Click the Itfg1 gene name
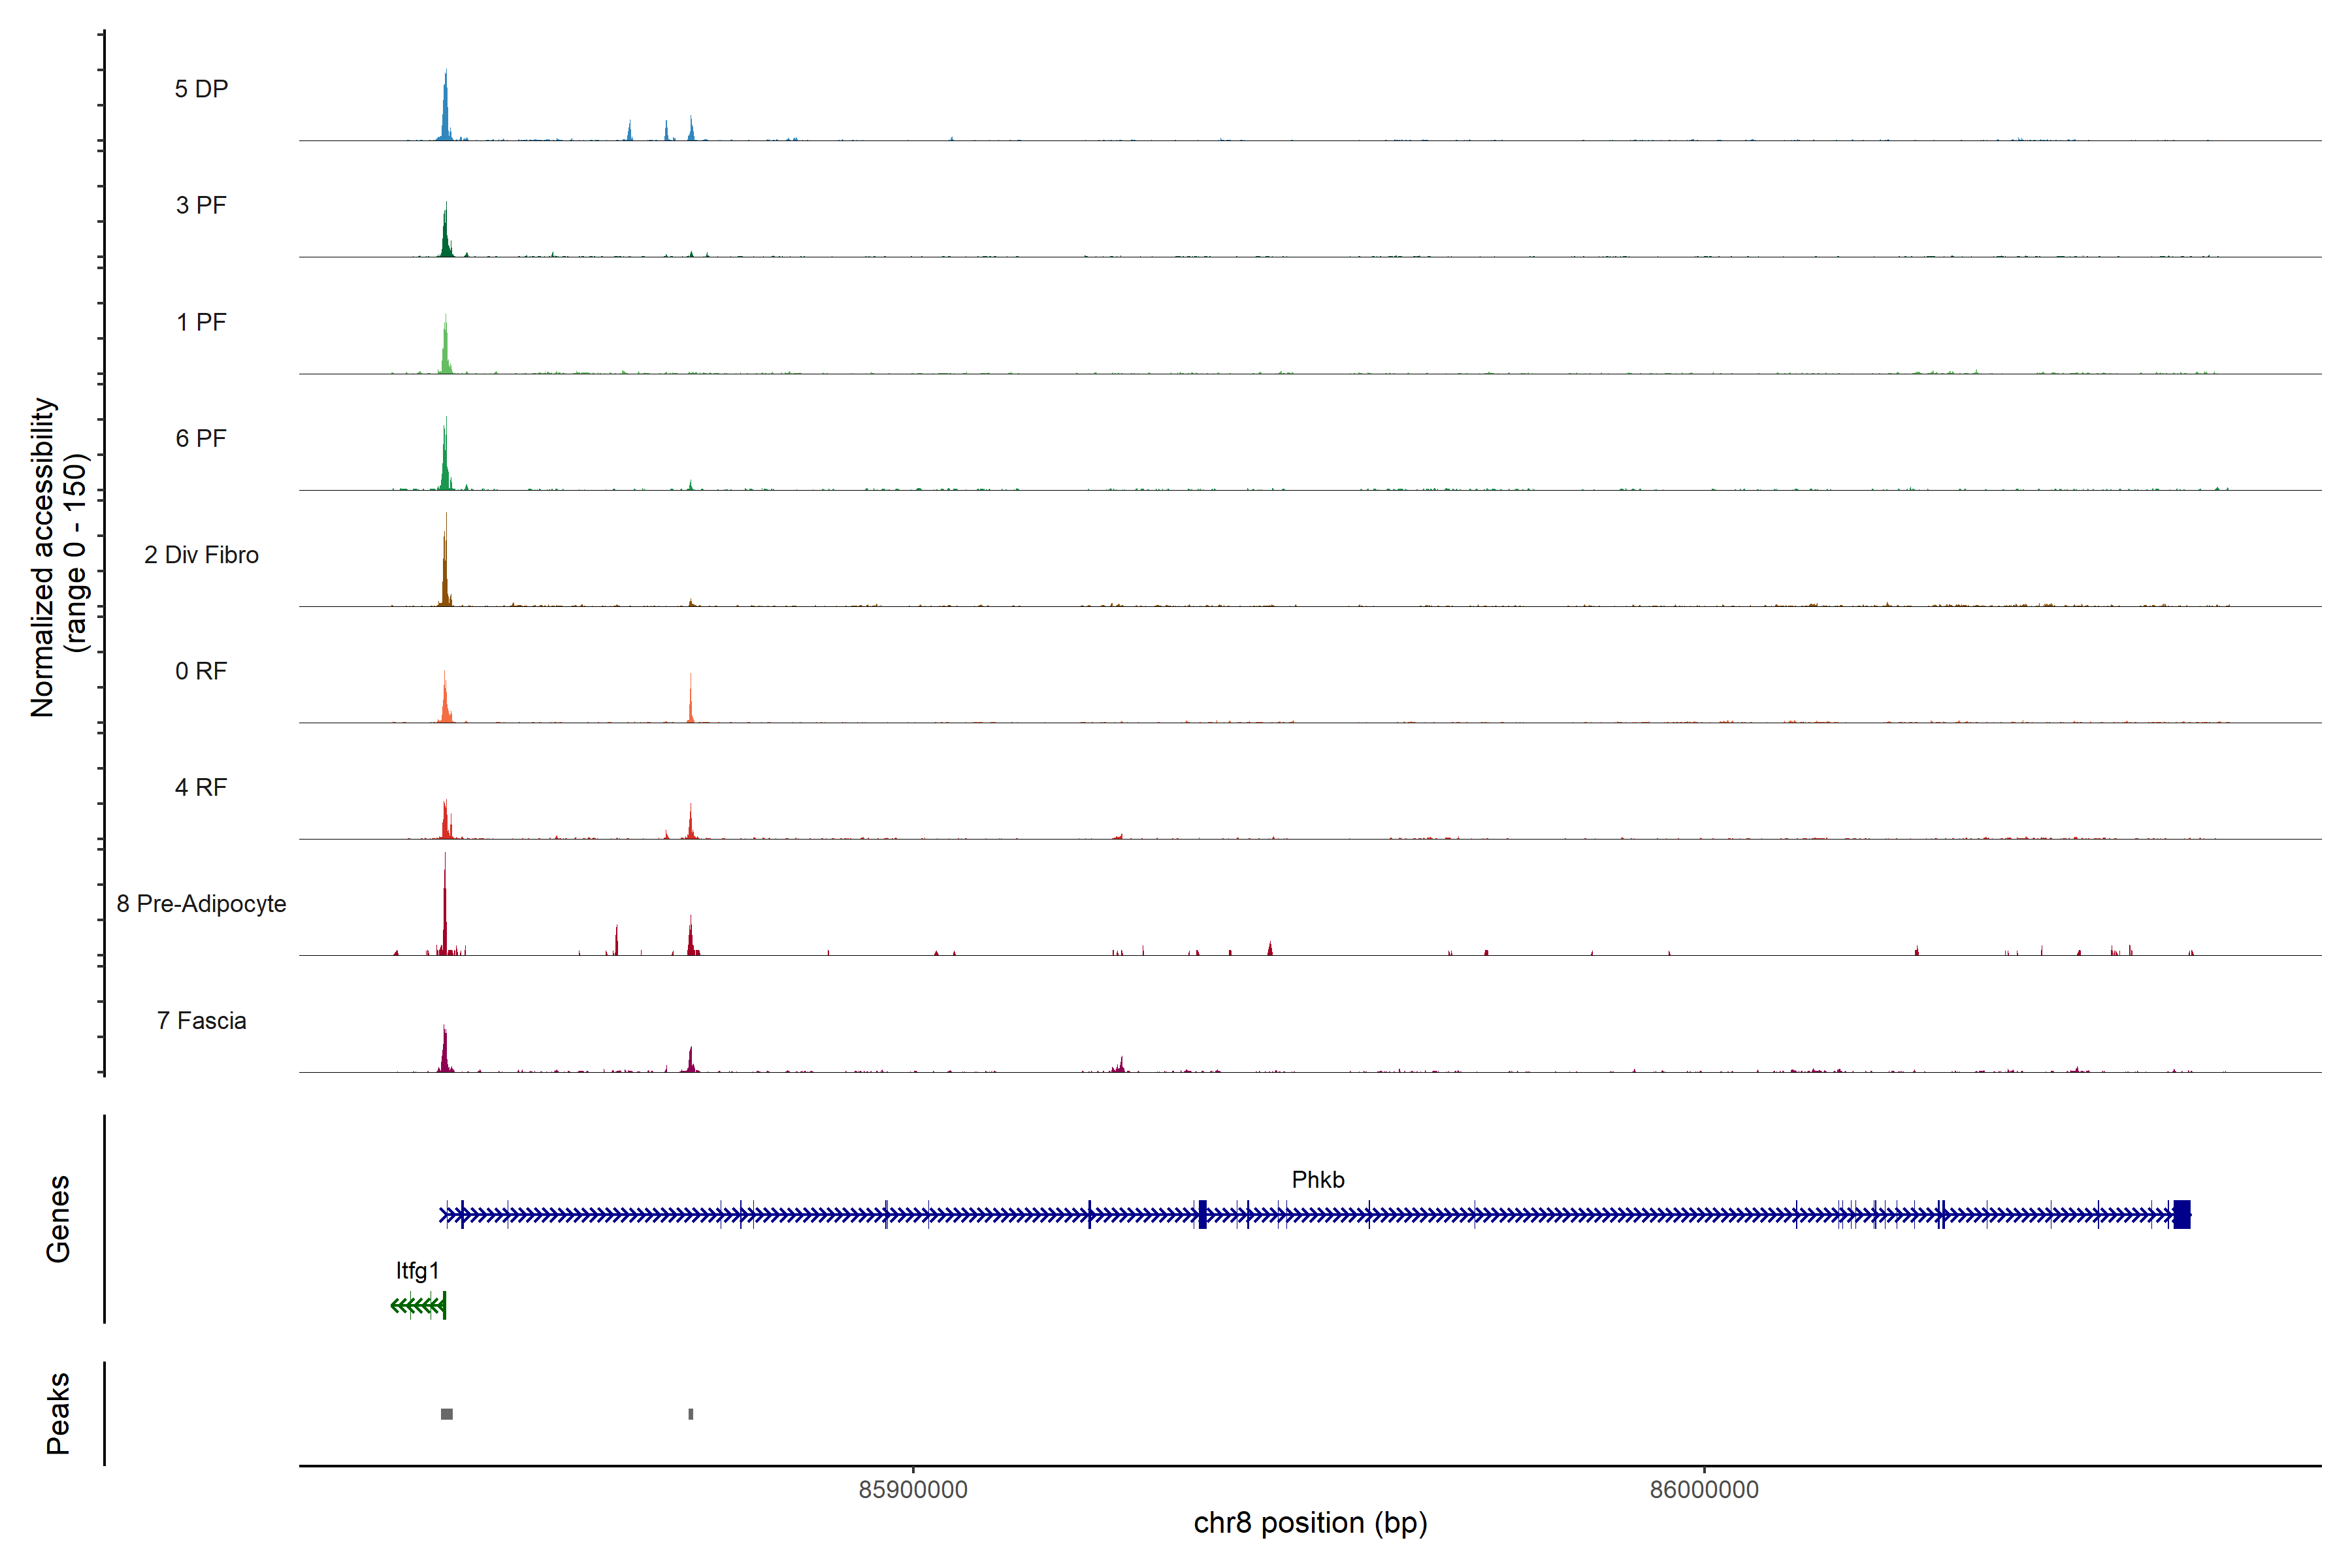 tap(417, 1271)
